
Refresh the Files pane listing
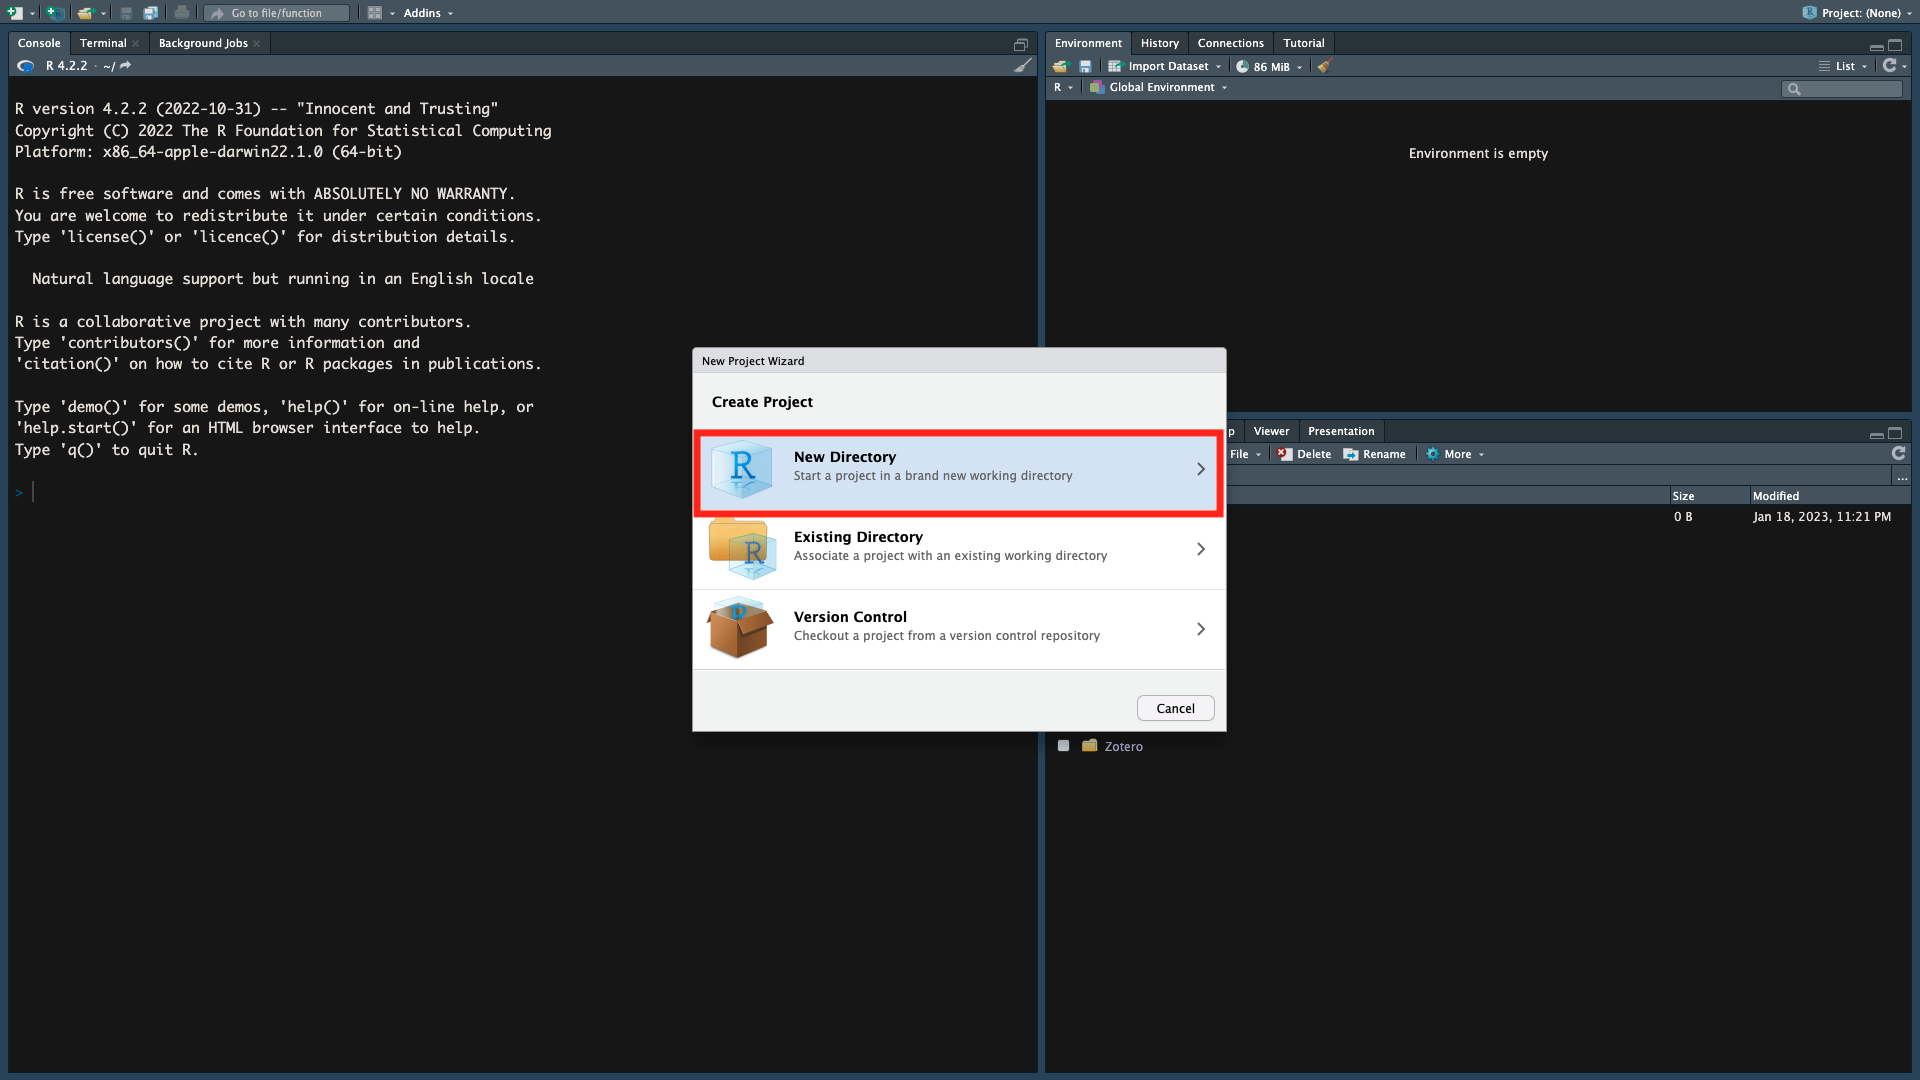pos(1898,454)
